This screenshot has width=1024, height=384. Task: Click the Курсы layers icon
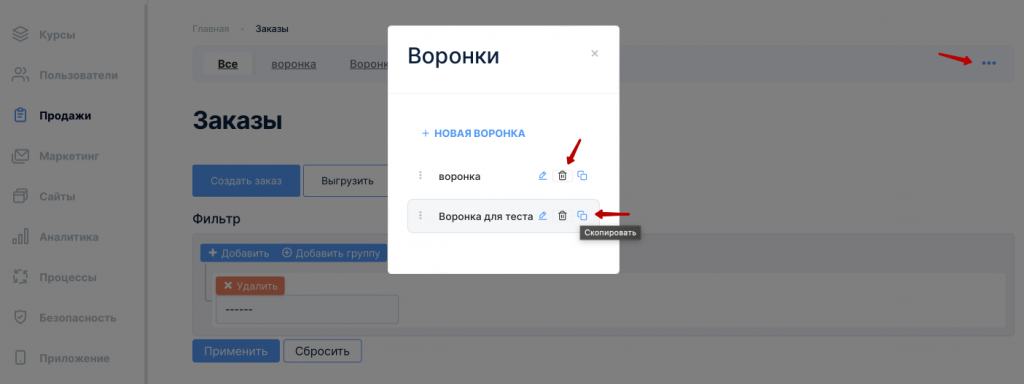tap(20, 35)
